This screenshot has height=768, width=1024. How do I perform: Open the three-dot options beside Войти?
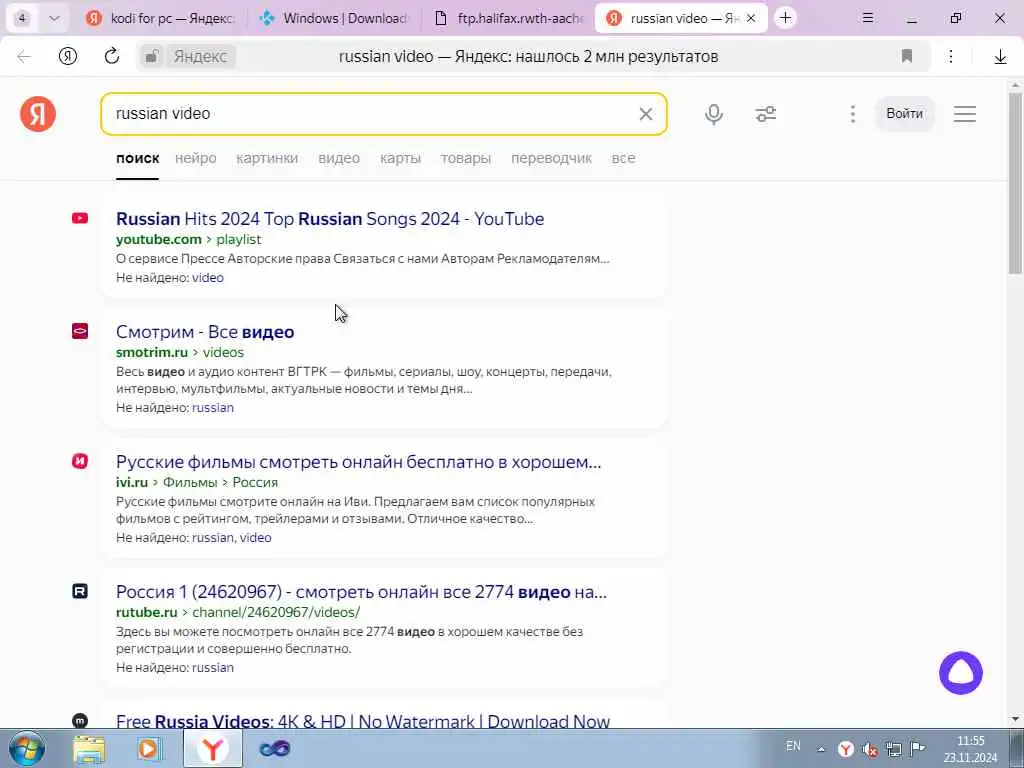[x=852, y=114]
